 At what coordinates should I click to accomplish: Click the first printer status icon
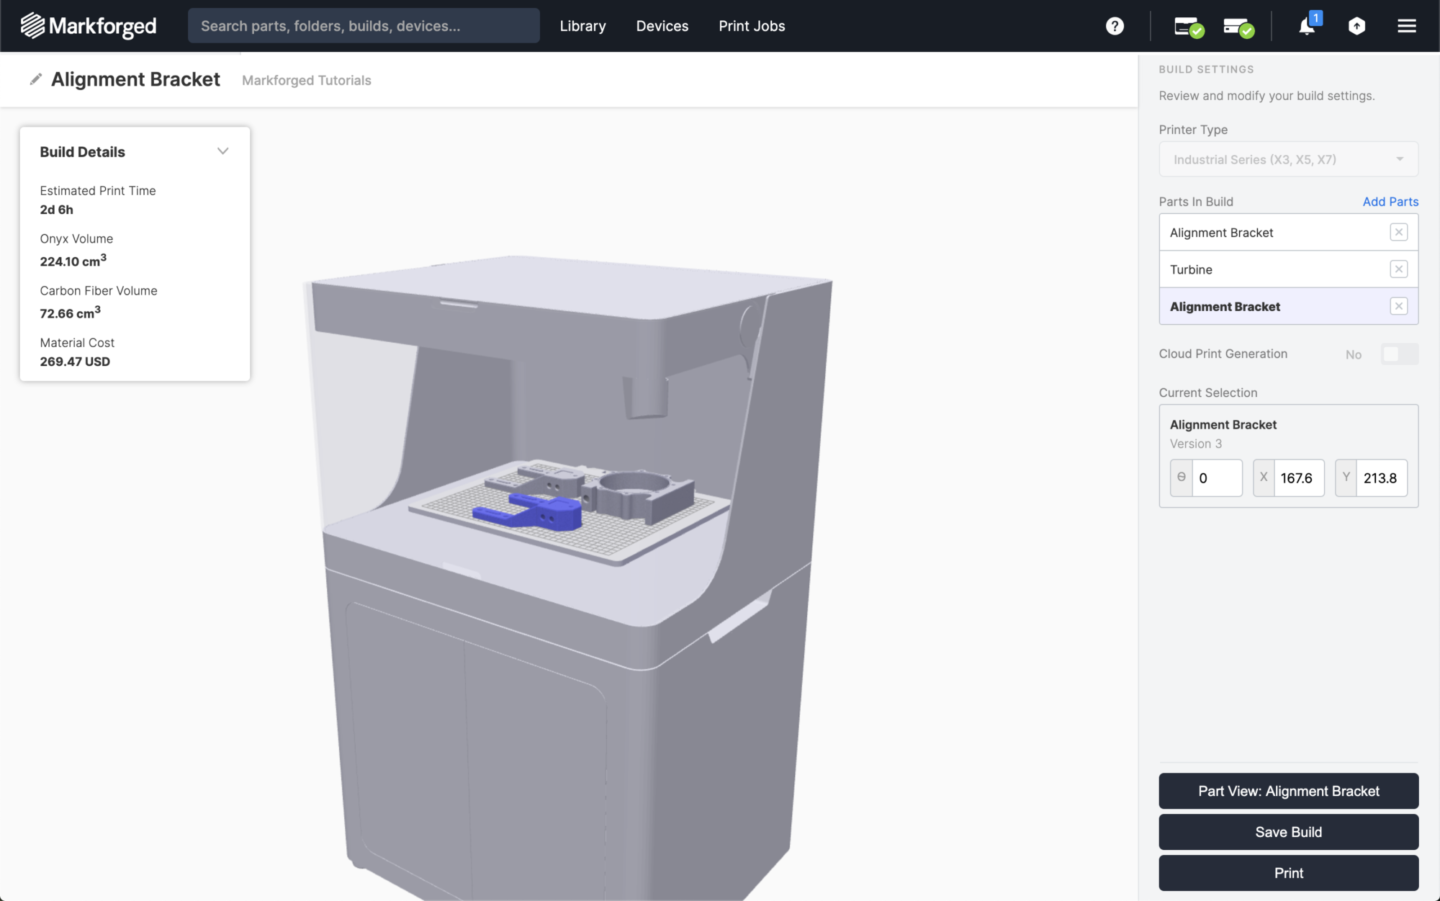(1188, 26)
